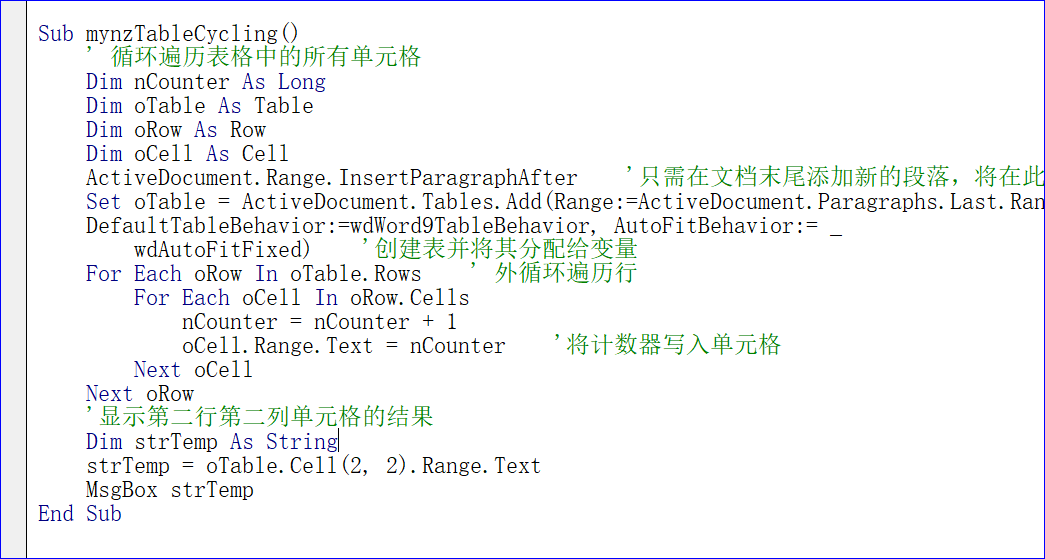Click the InsertParagraphAfter method call
1045x559 pixels.
(458, 178)
